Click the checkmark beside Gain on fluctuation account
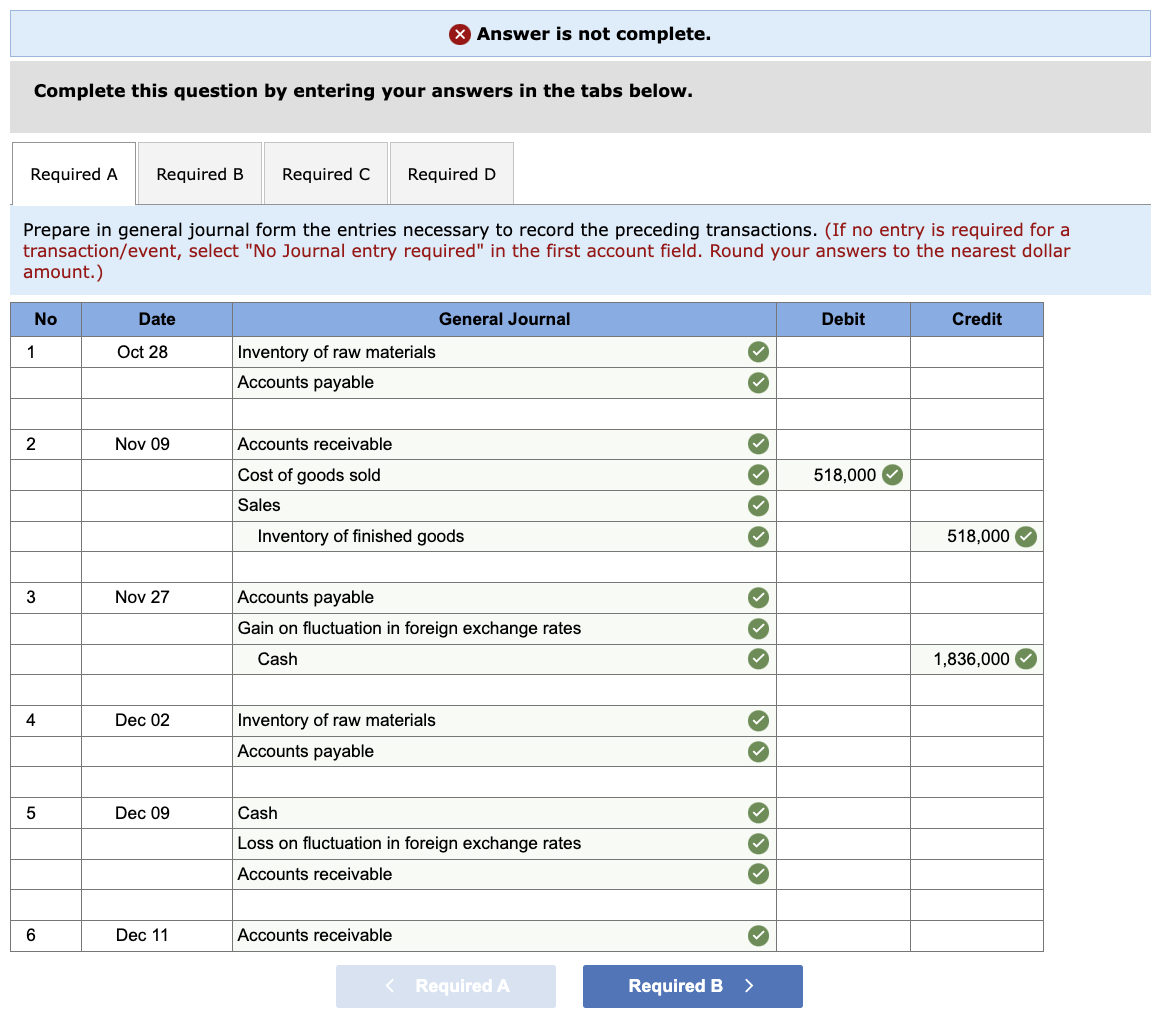This screenshot has width=1164, height=1024. [758, 628]
